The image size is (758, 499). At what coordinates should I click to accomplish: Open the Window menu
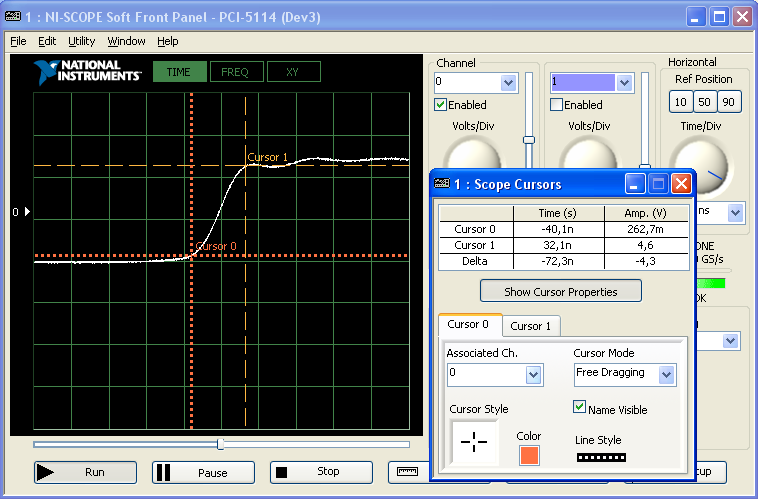[126, 41]
